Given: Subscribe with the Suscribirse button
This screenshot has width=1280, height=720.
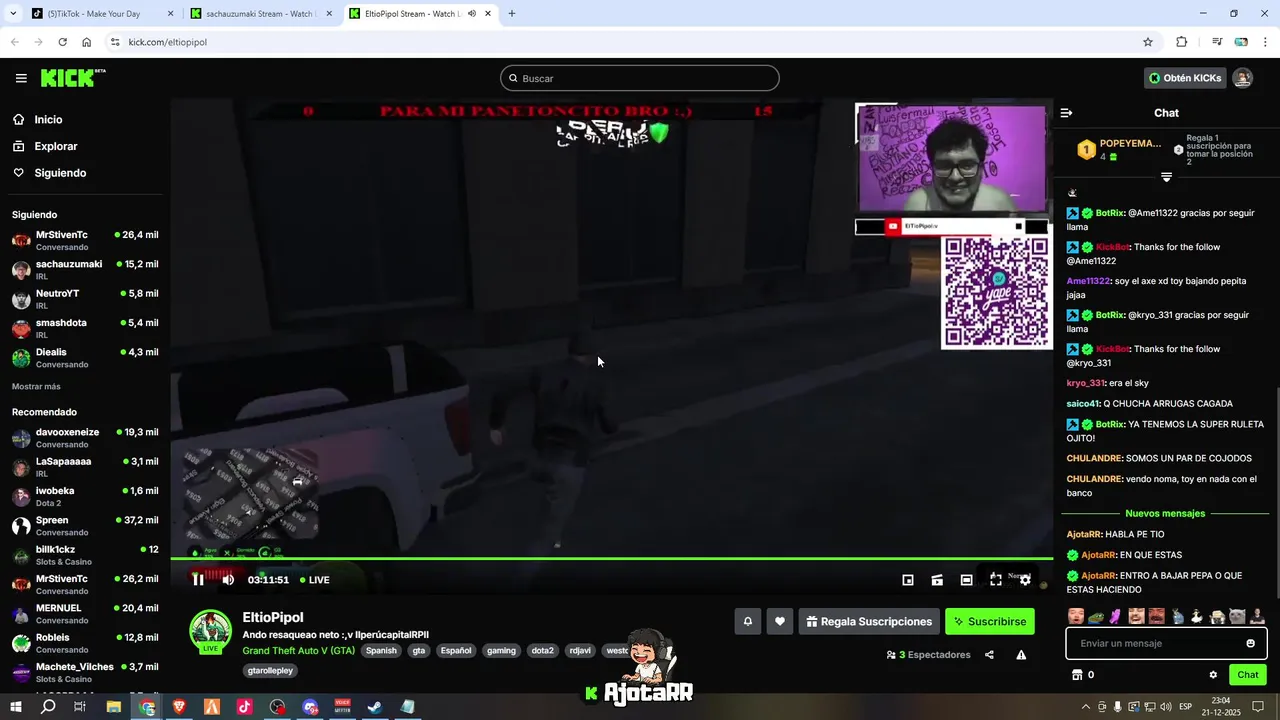Looking at the screenshot, I should (x=990, y=622).
